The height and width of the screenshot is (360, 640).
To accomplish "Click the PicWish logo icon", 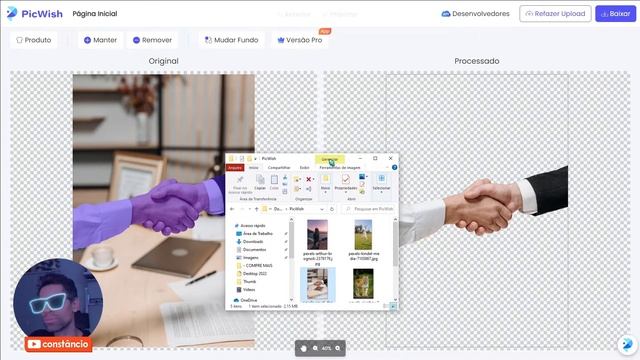I will click(12, 13).
